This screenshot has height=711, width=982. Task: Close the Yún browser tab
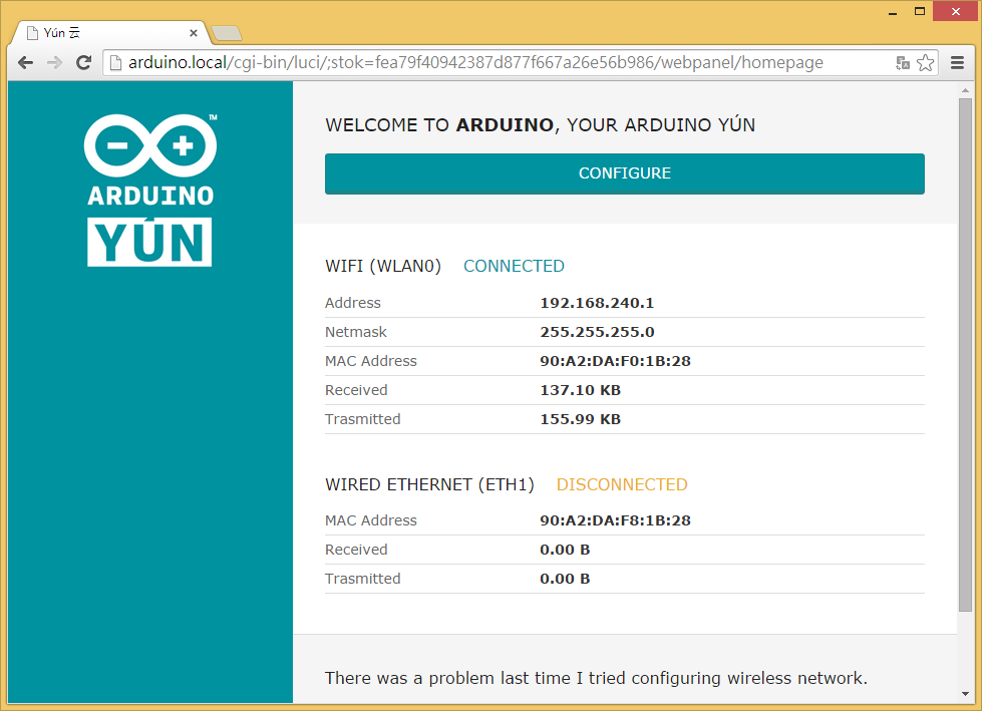coord(194,33)
